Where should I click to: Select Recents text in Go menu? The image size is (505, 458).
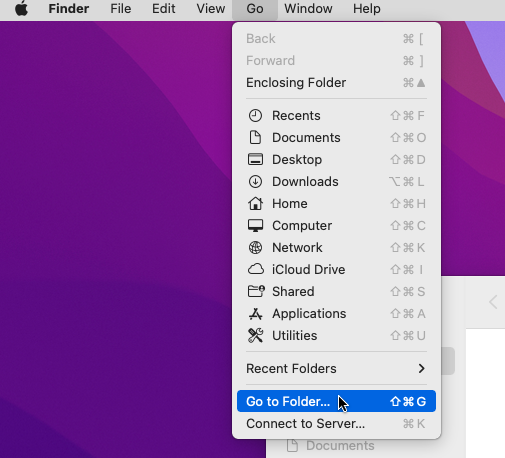(x=296, y=116)
